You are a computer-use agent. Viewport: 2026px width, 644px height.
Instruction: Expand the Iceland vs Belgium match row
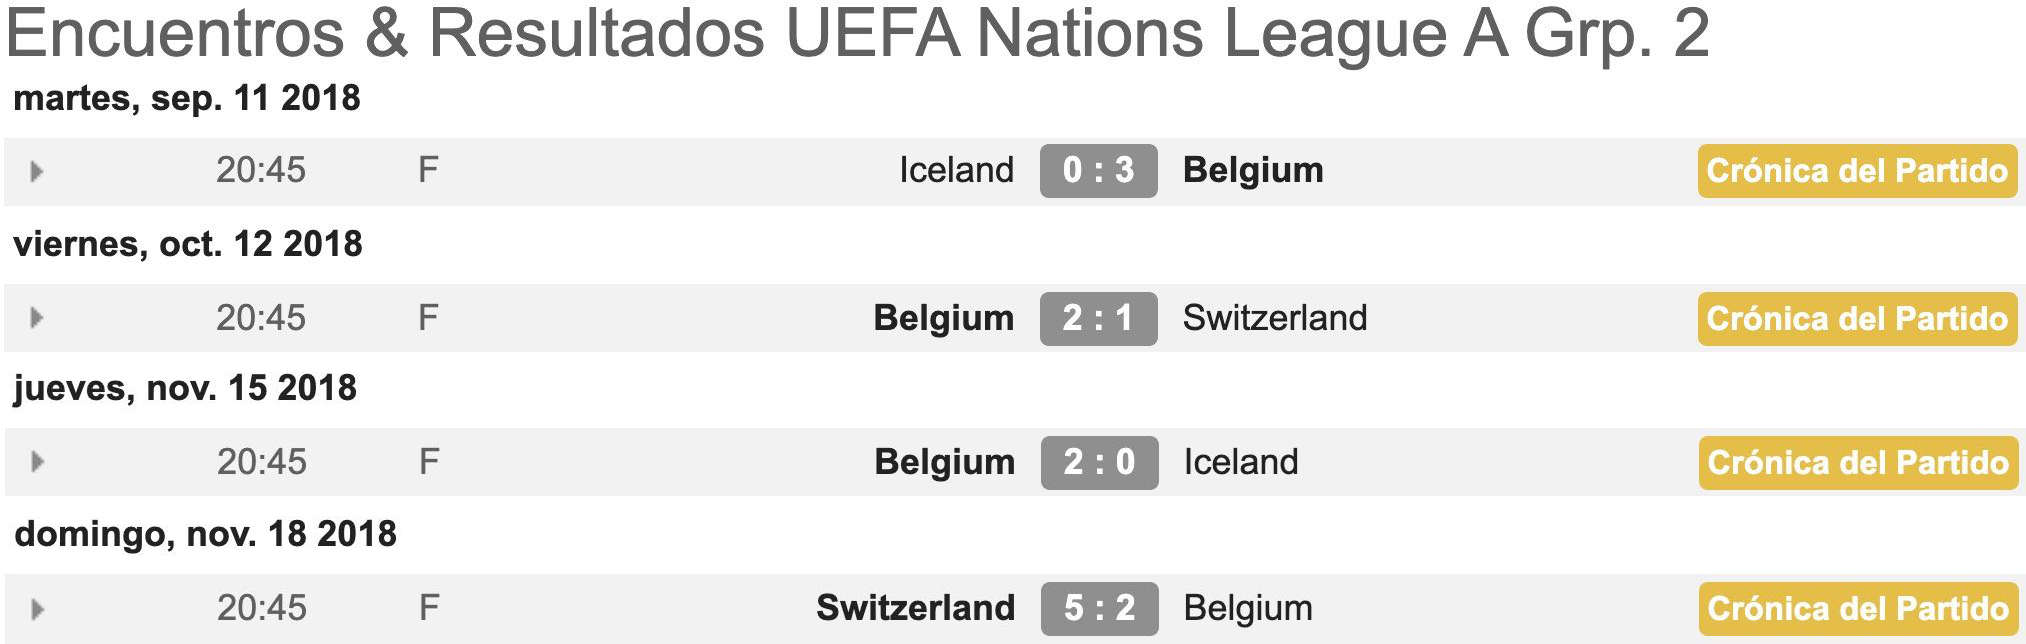pos(37,171)
